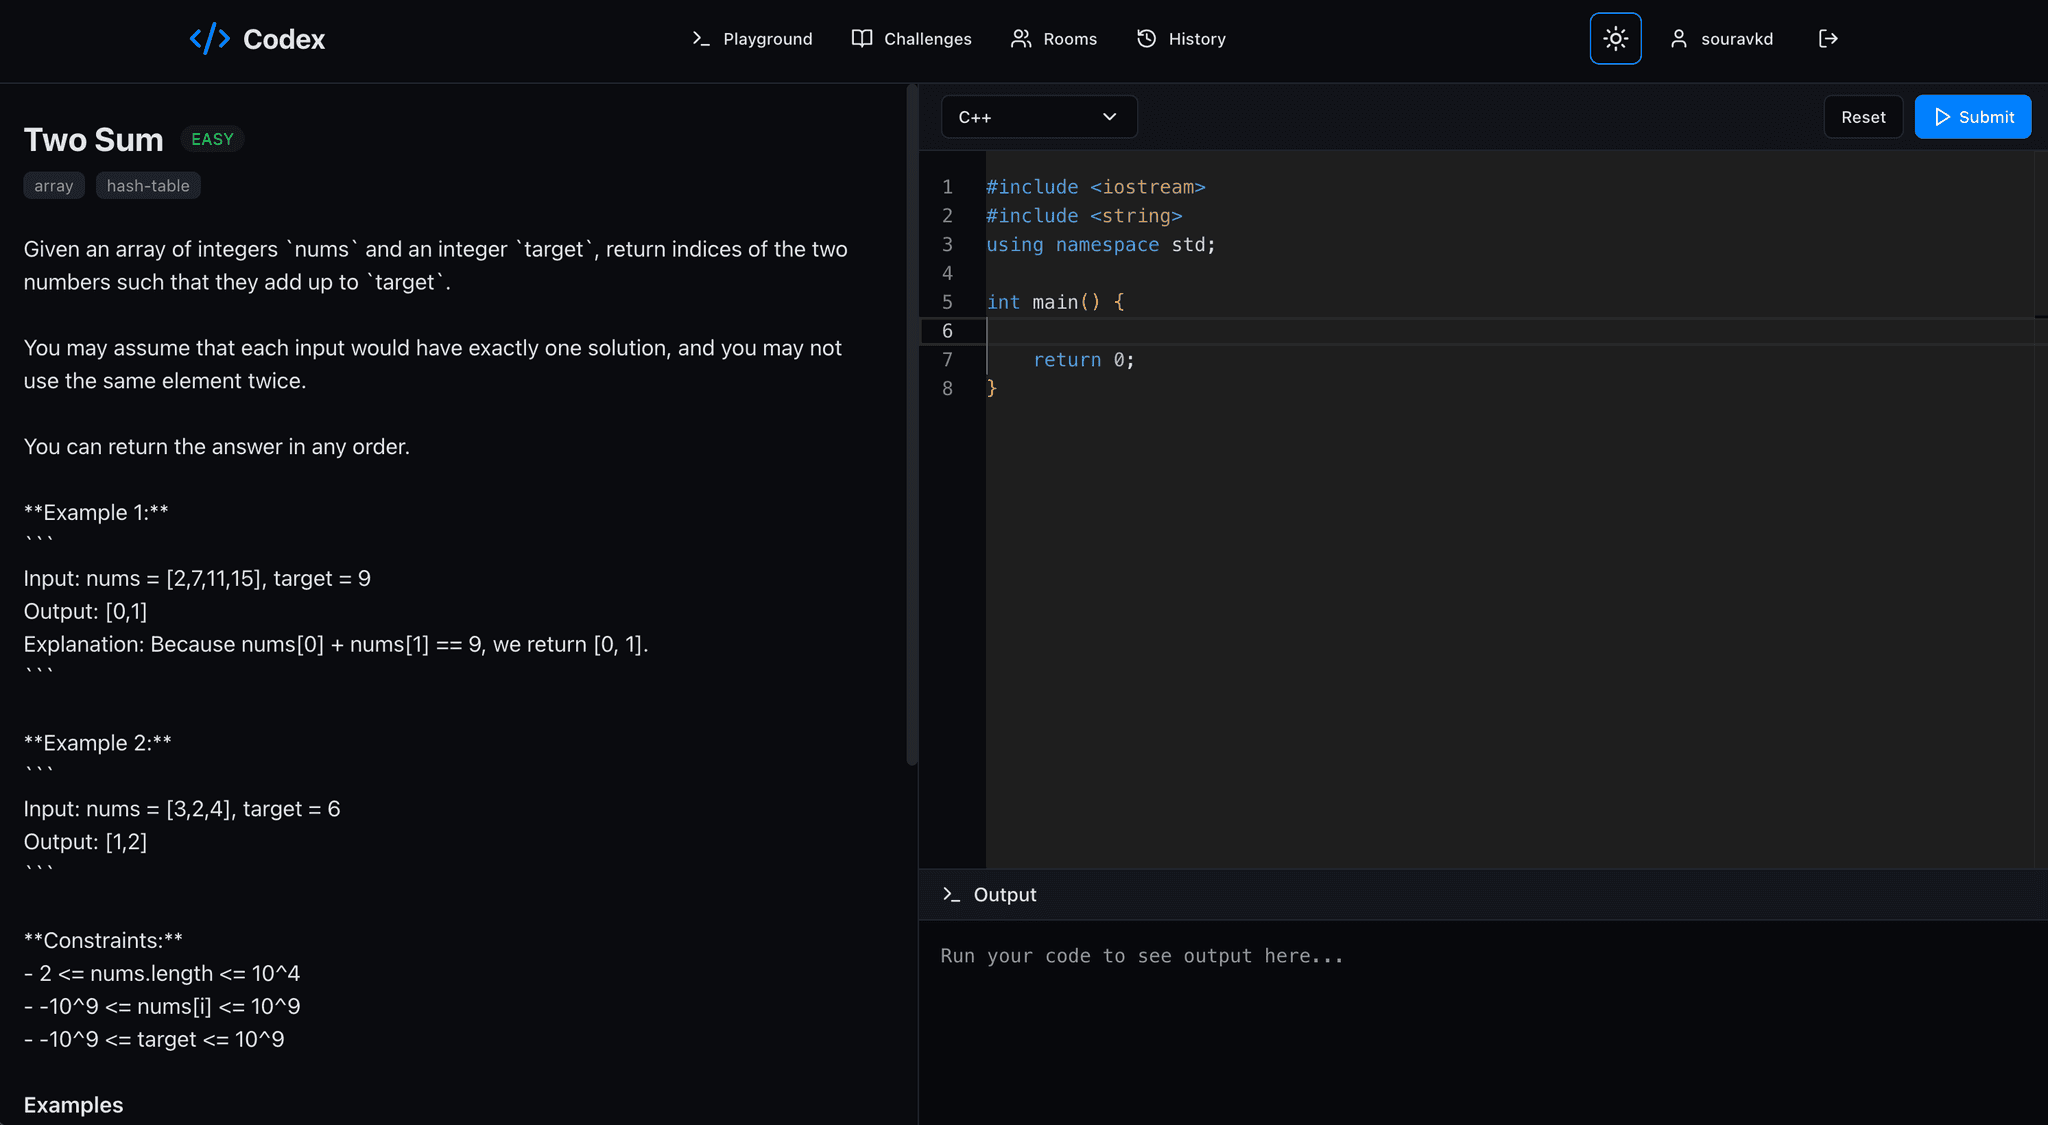Click the Playground terminal icon
The height and width of the screenshot is (1125, 2048).
pos(701,39)
